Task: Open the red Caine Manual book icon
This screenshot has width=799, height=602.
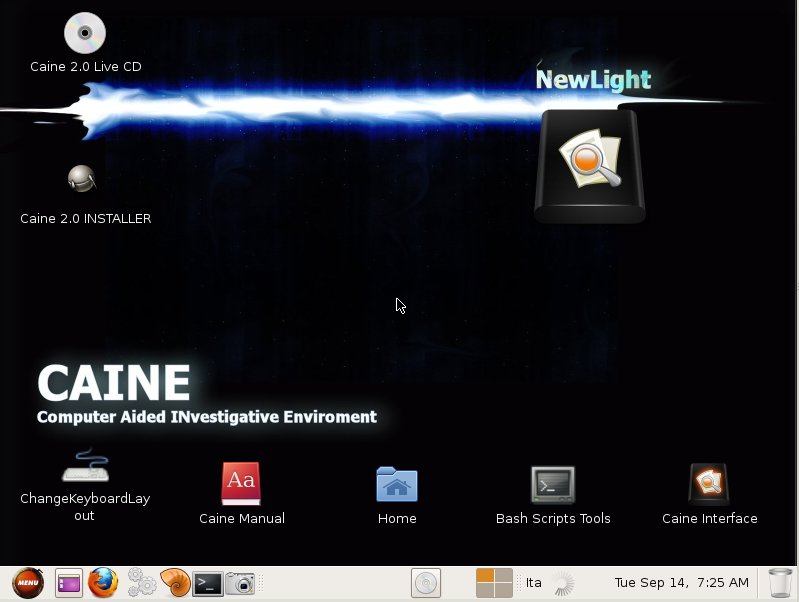Action: point(241,484)
